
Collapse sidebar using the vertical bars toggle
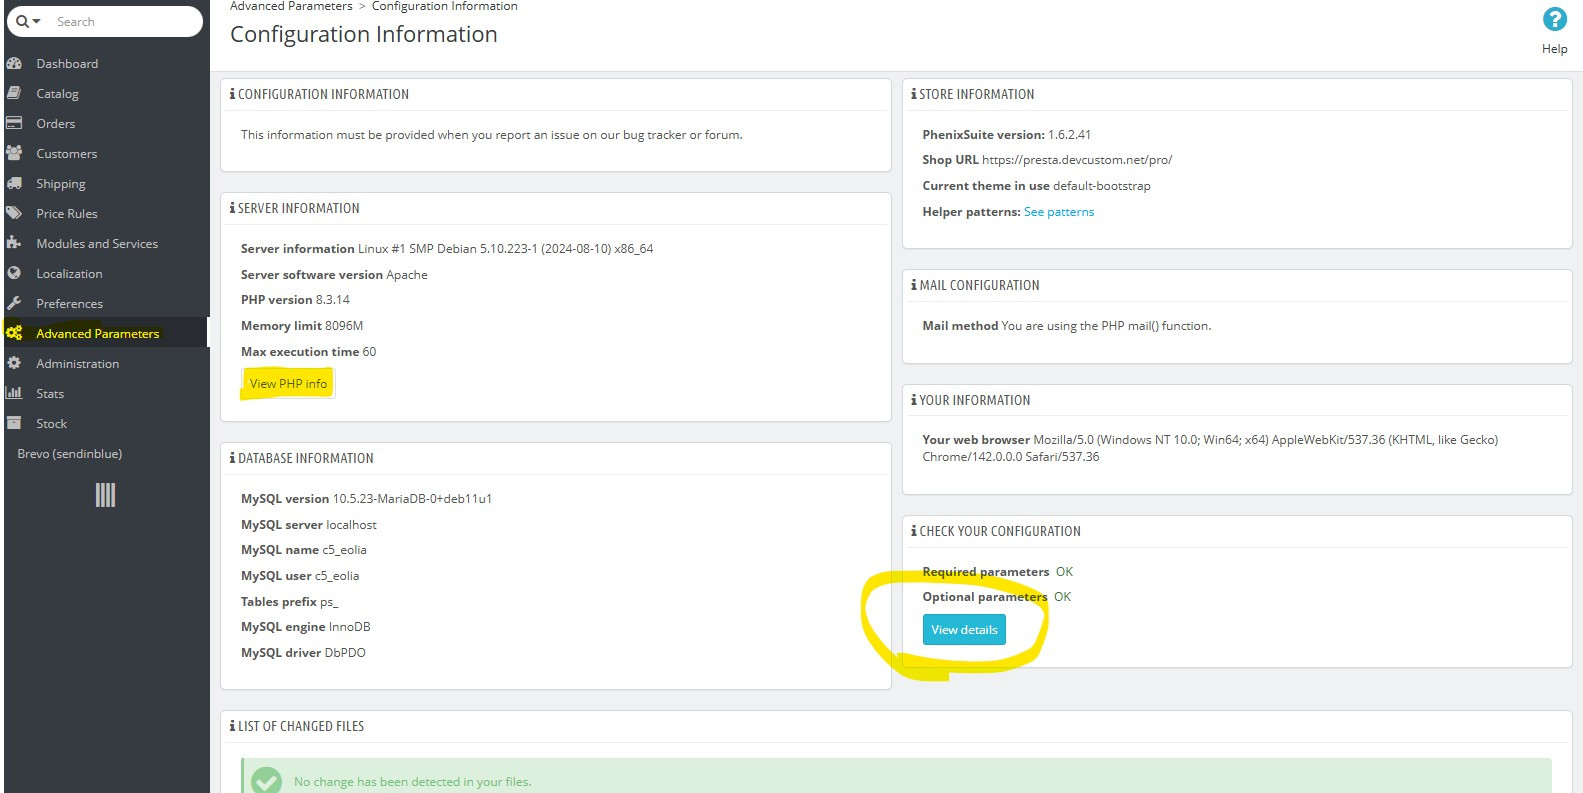click(105, 495)
